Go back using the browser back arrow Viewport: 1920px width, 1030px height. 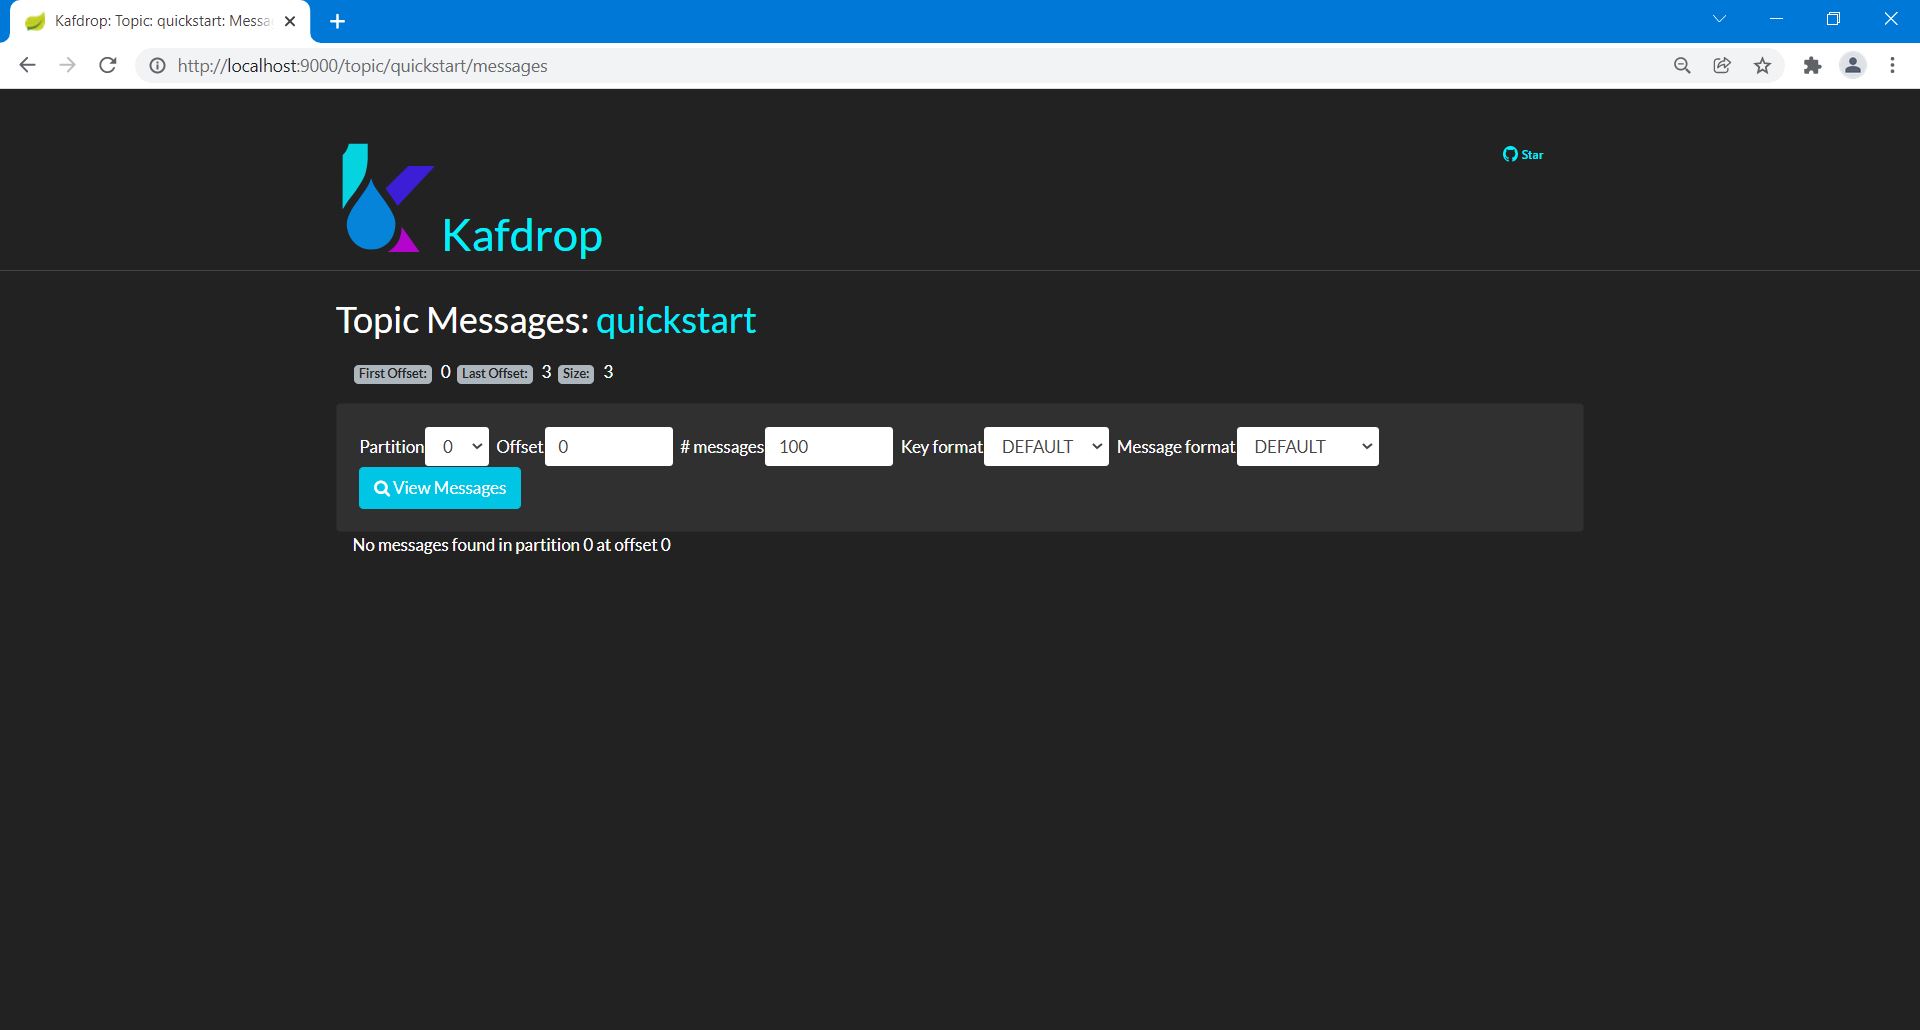pyautogui.click(x=28, y=66)
